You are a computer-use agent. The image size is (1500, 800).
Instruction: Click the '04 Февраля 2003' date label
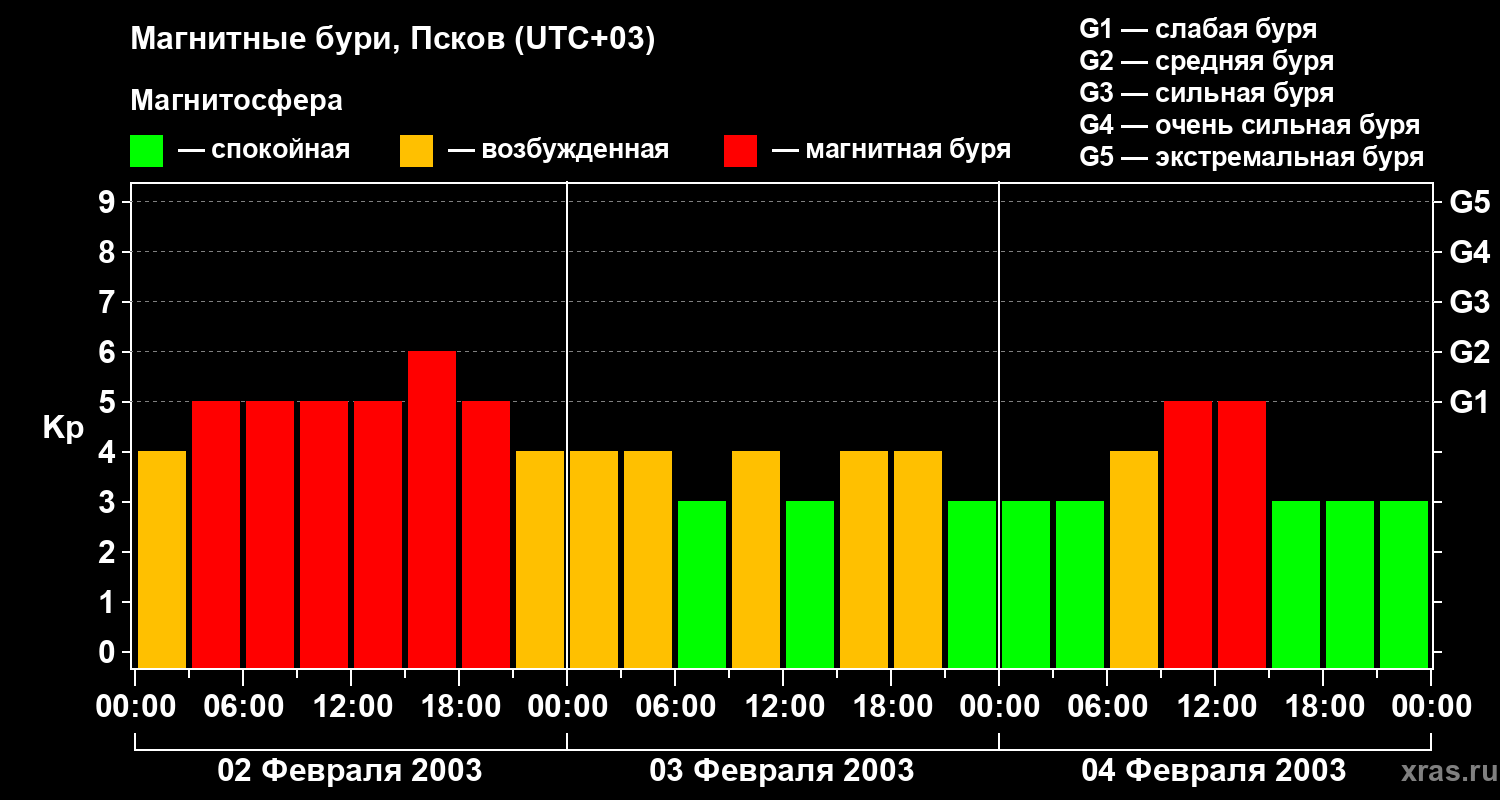[x=1214, y=771]
